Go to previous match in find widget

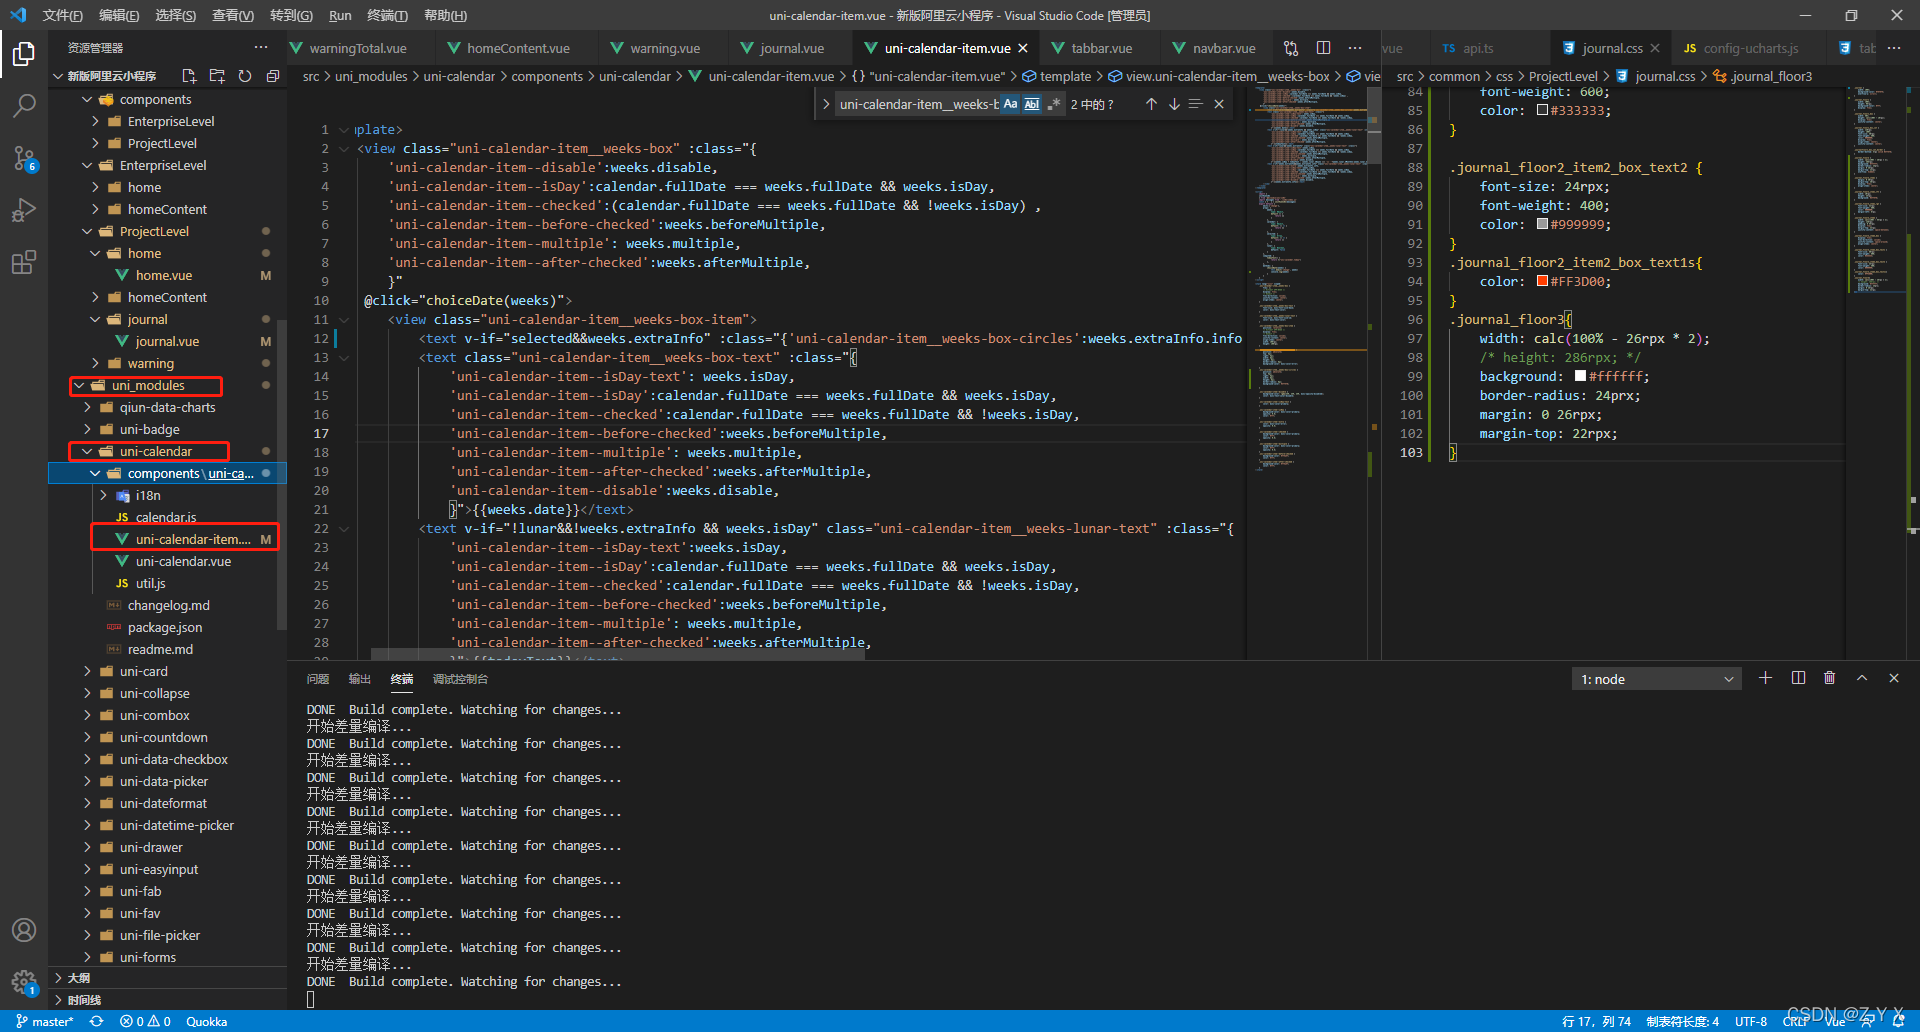pos(1151,104)
